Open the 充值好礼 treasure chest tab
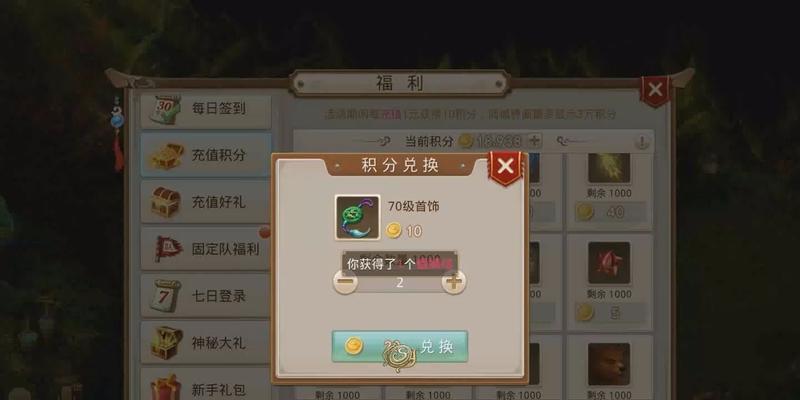Viewport: 800px width, 400px height. coord(206,202)
